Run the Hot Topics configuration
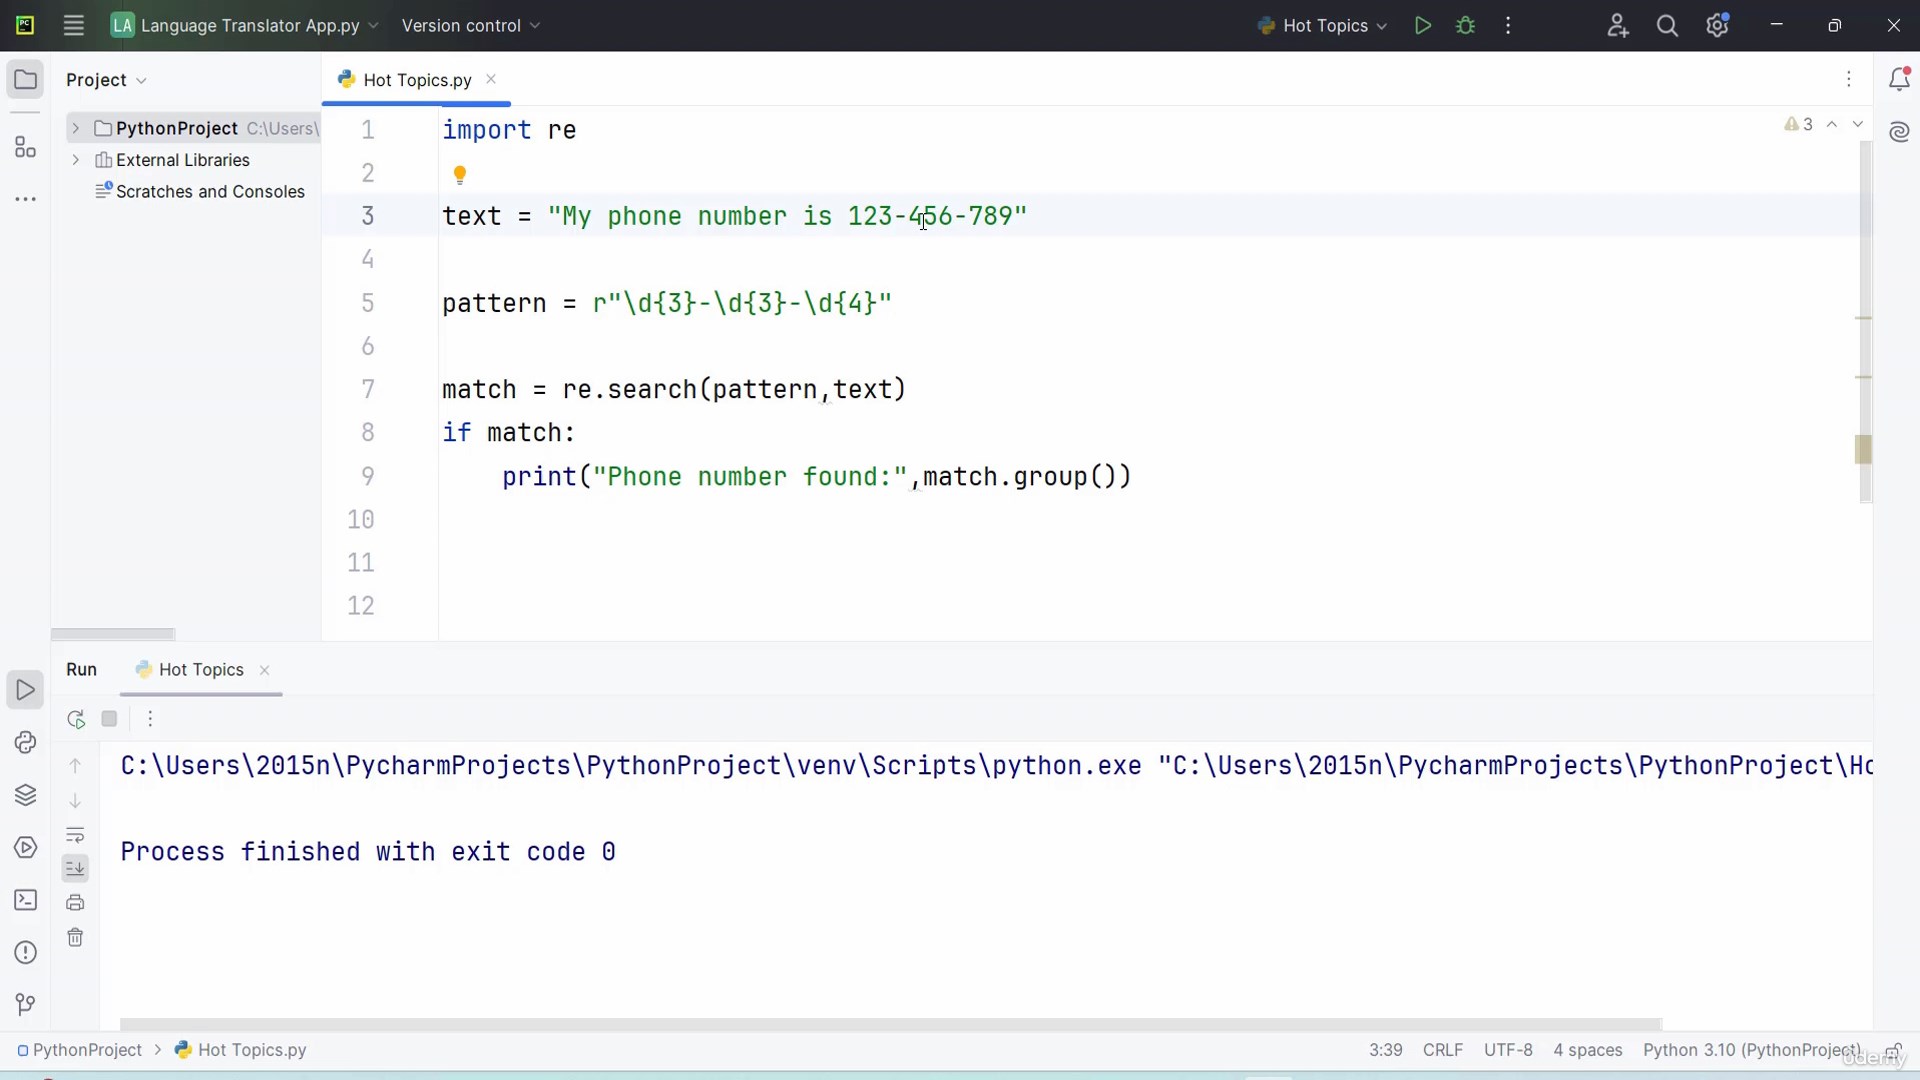Viewport: 1920px width, 1080px height. point(1423,26)
